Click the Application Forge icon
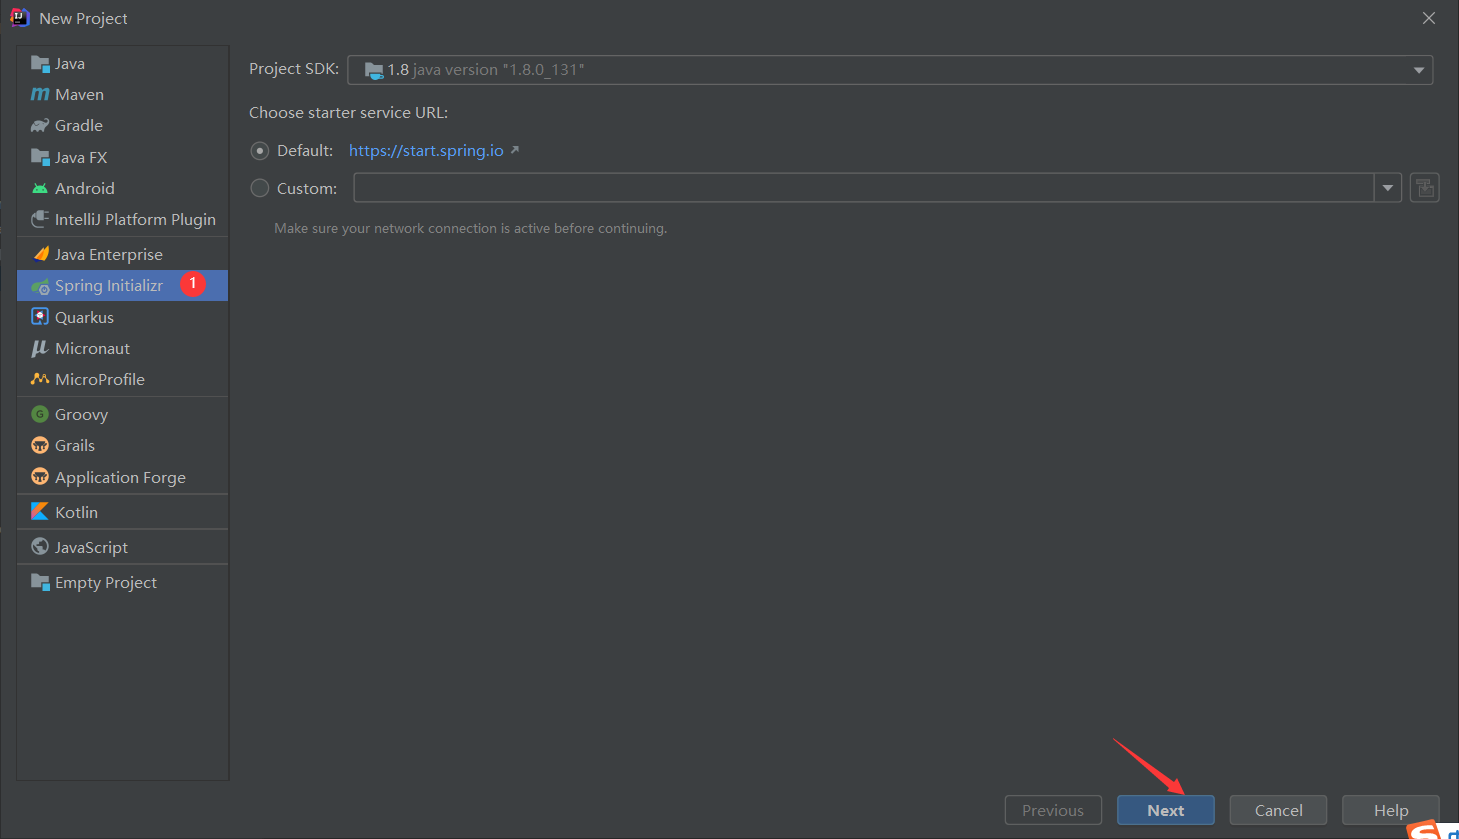 (40, 477)
